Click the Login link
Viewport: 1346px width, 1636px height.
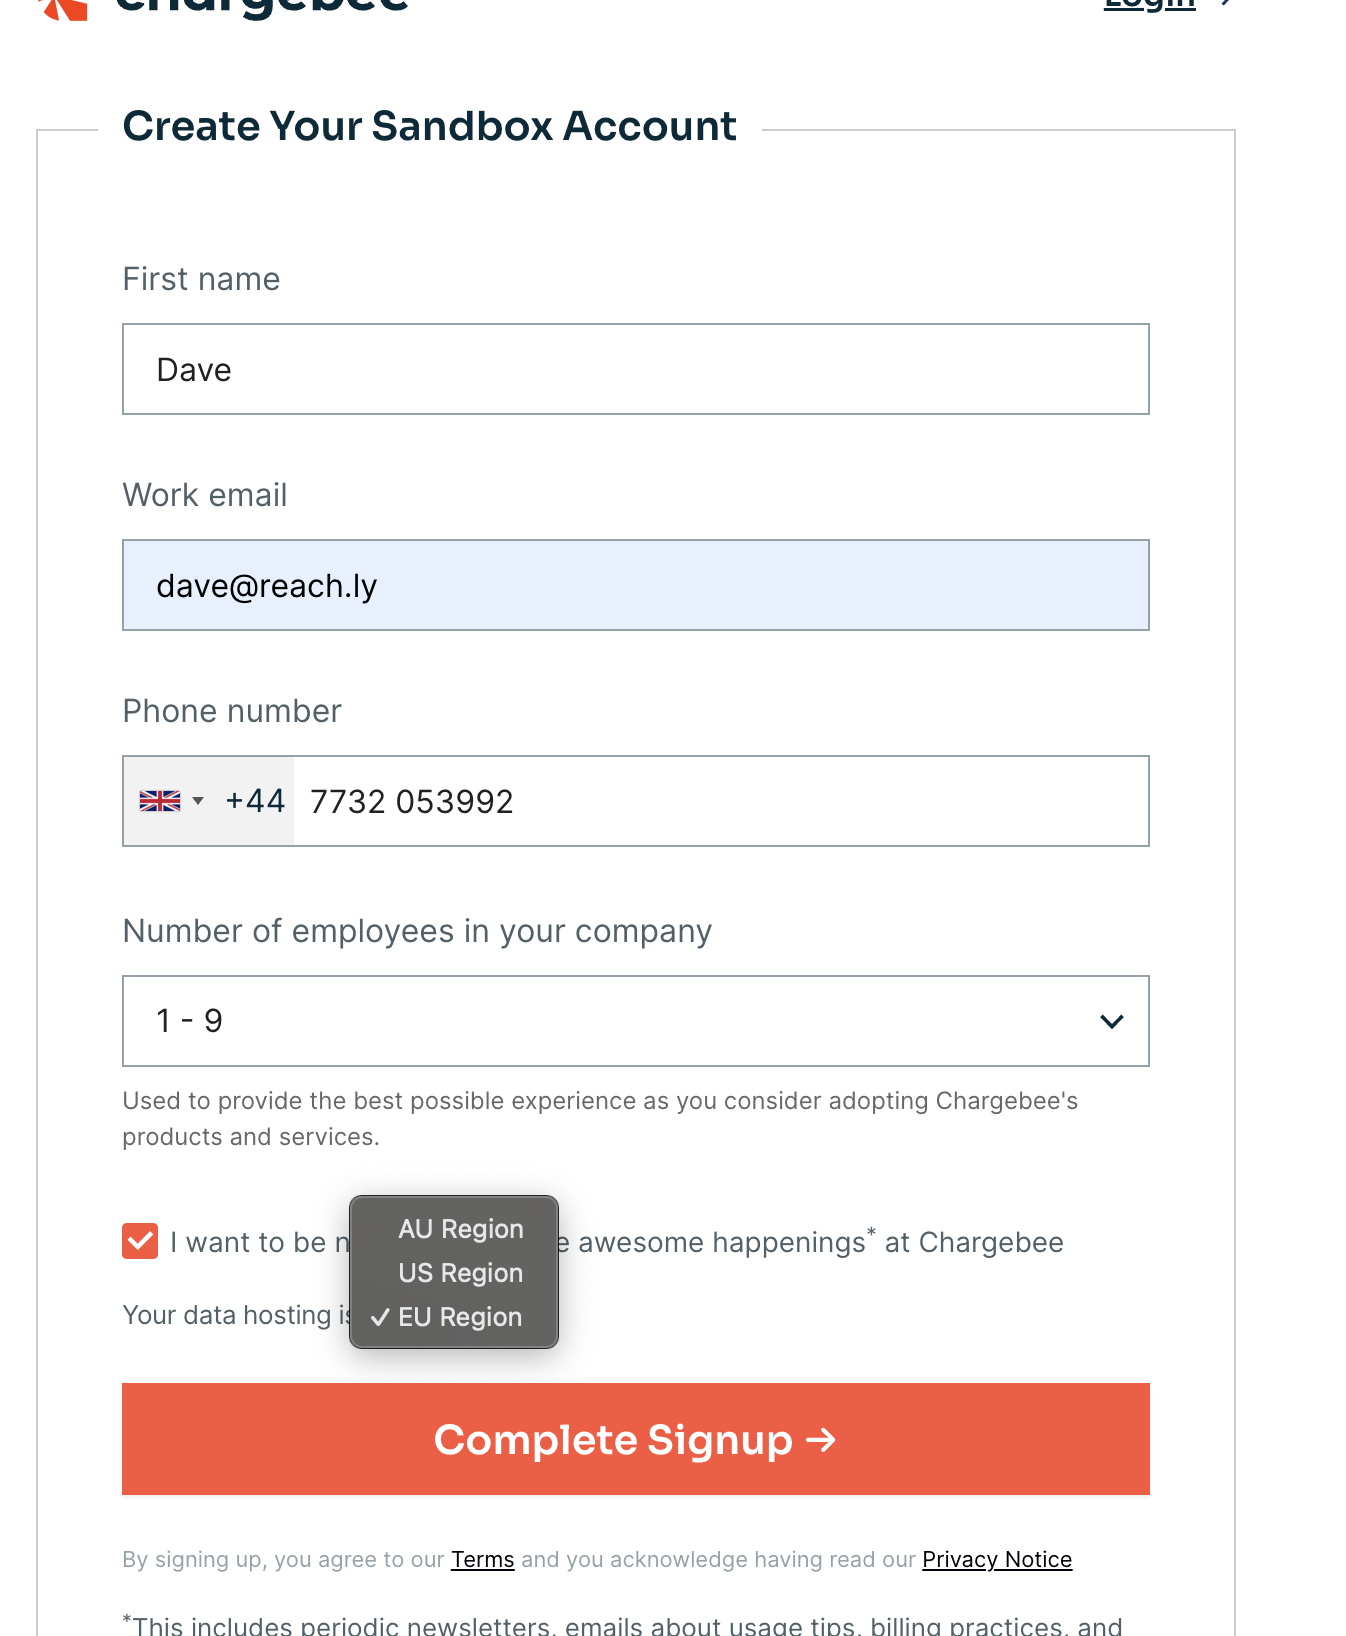click(1149, 5)
